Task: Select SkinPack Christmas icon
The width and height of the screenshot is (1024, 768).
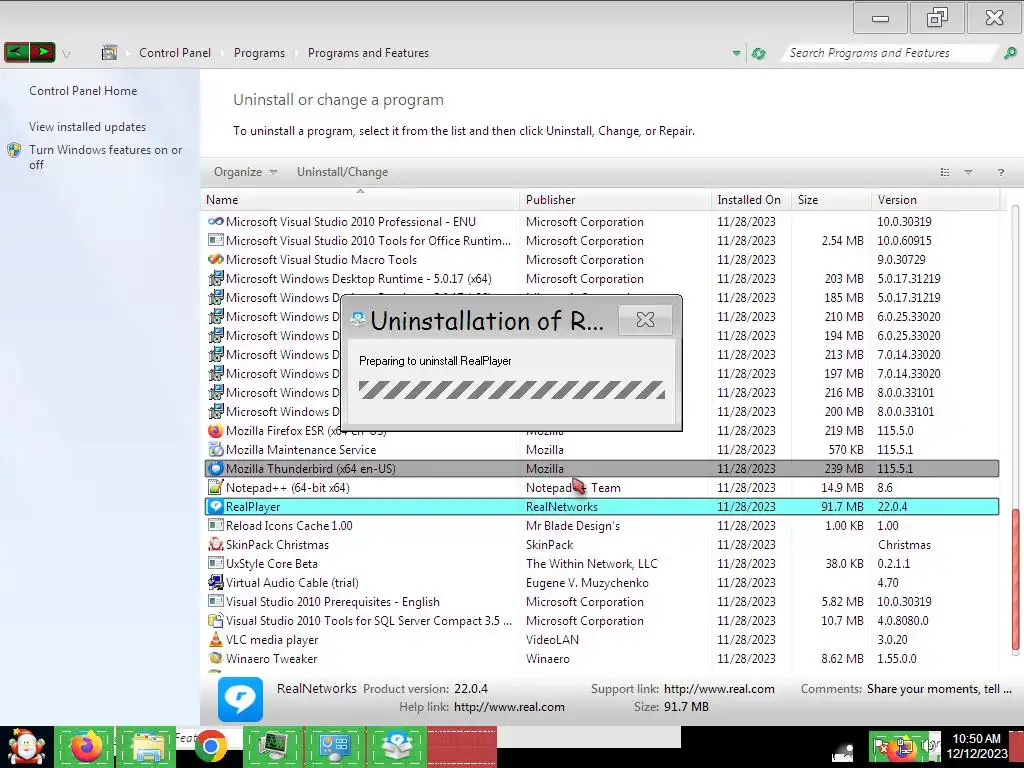Action: point(216,544)
